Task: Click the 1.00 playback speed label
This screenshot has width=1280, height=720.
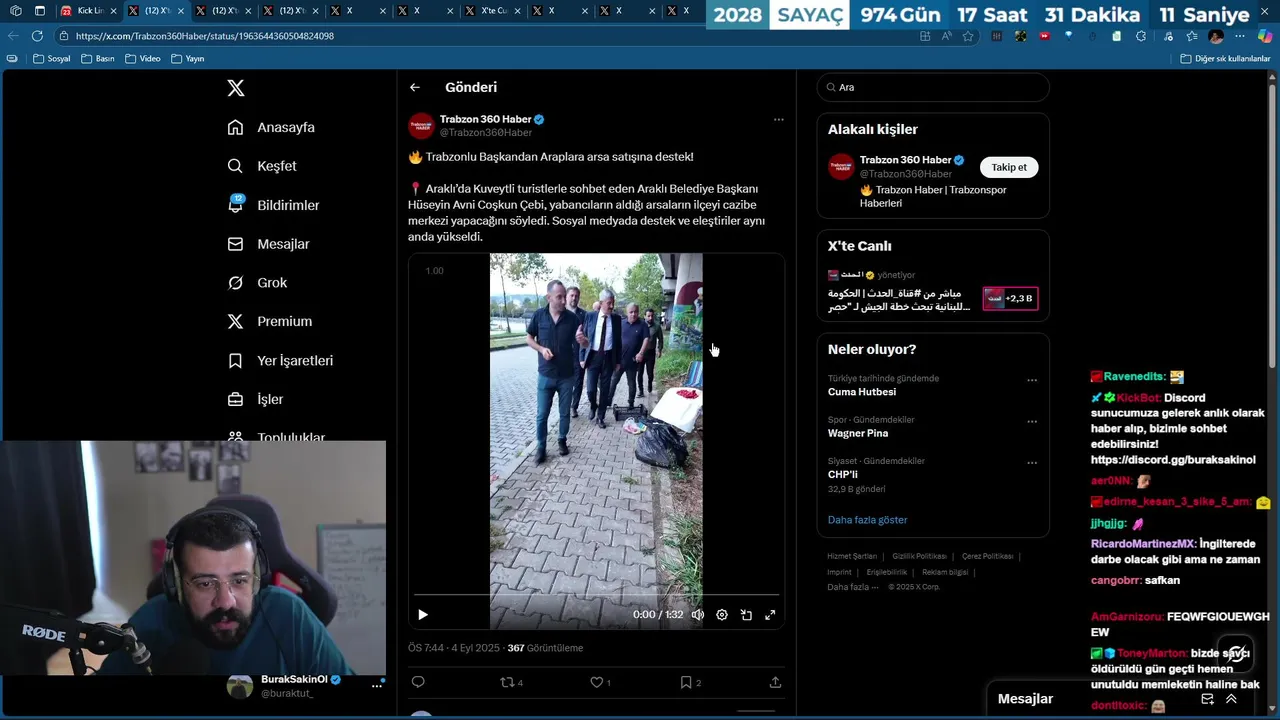Action: point(434,271)
